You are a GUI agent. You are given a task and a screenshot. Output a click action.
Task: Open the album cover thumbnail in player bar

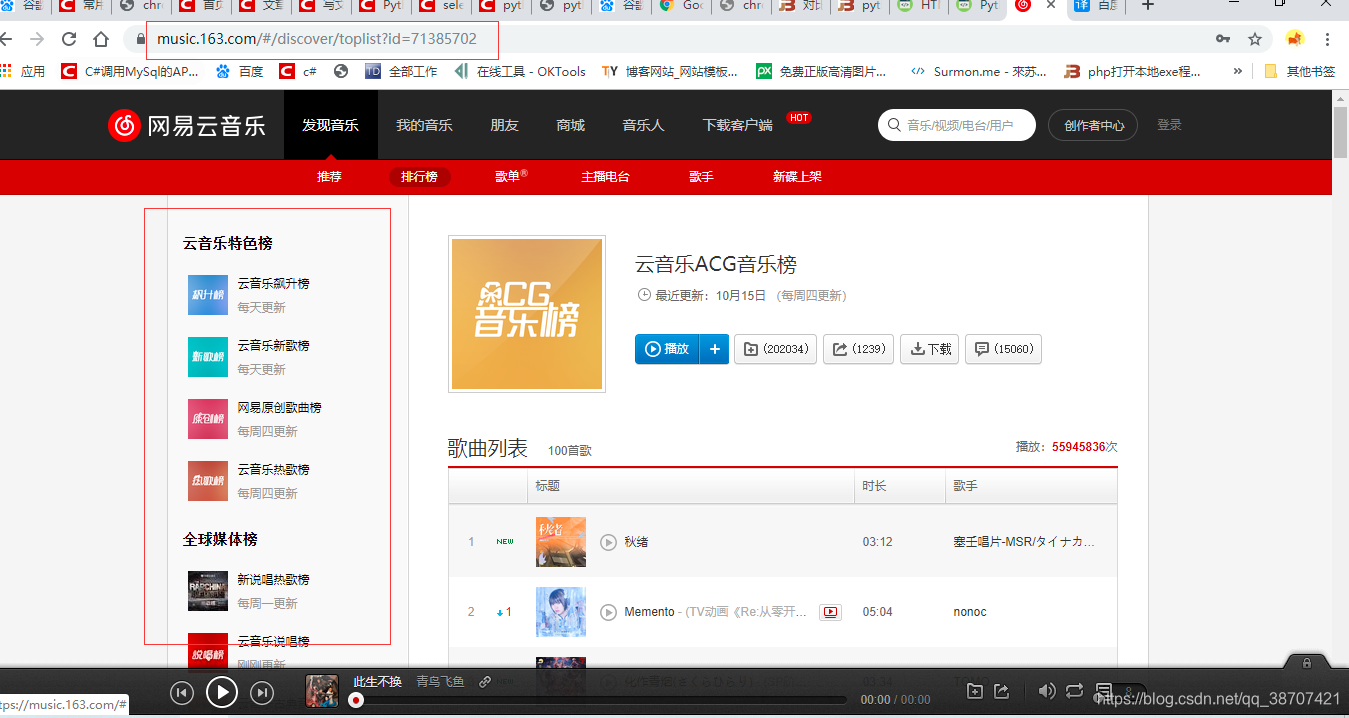coord(322,691)
